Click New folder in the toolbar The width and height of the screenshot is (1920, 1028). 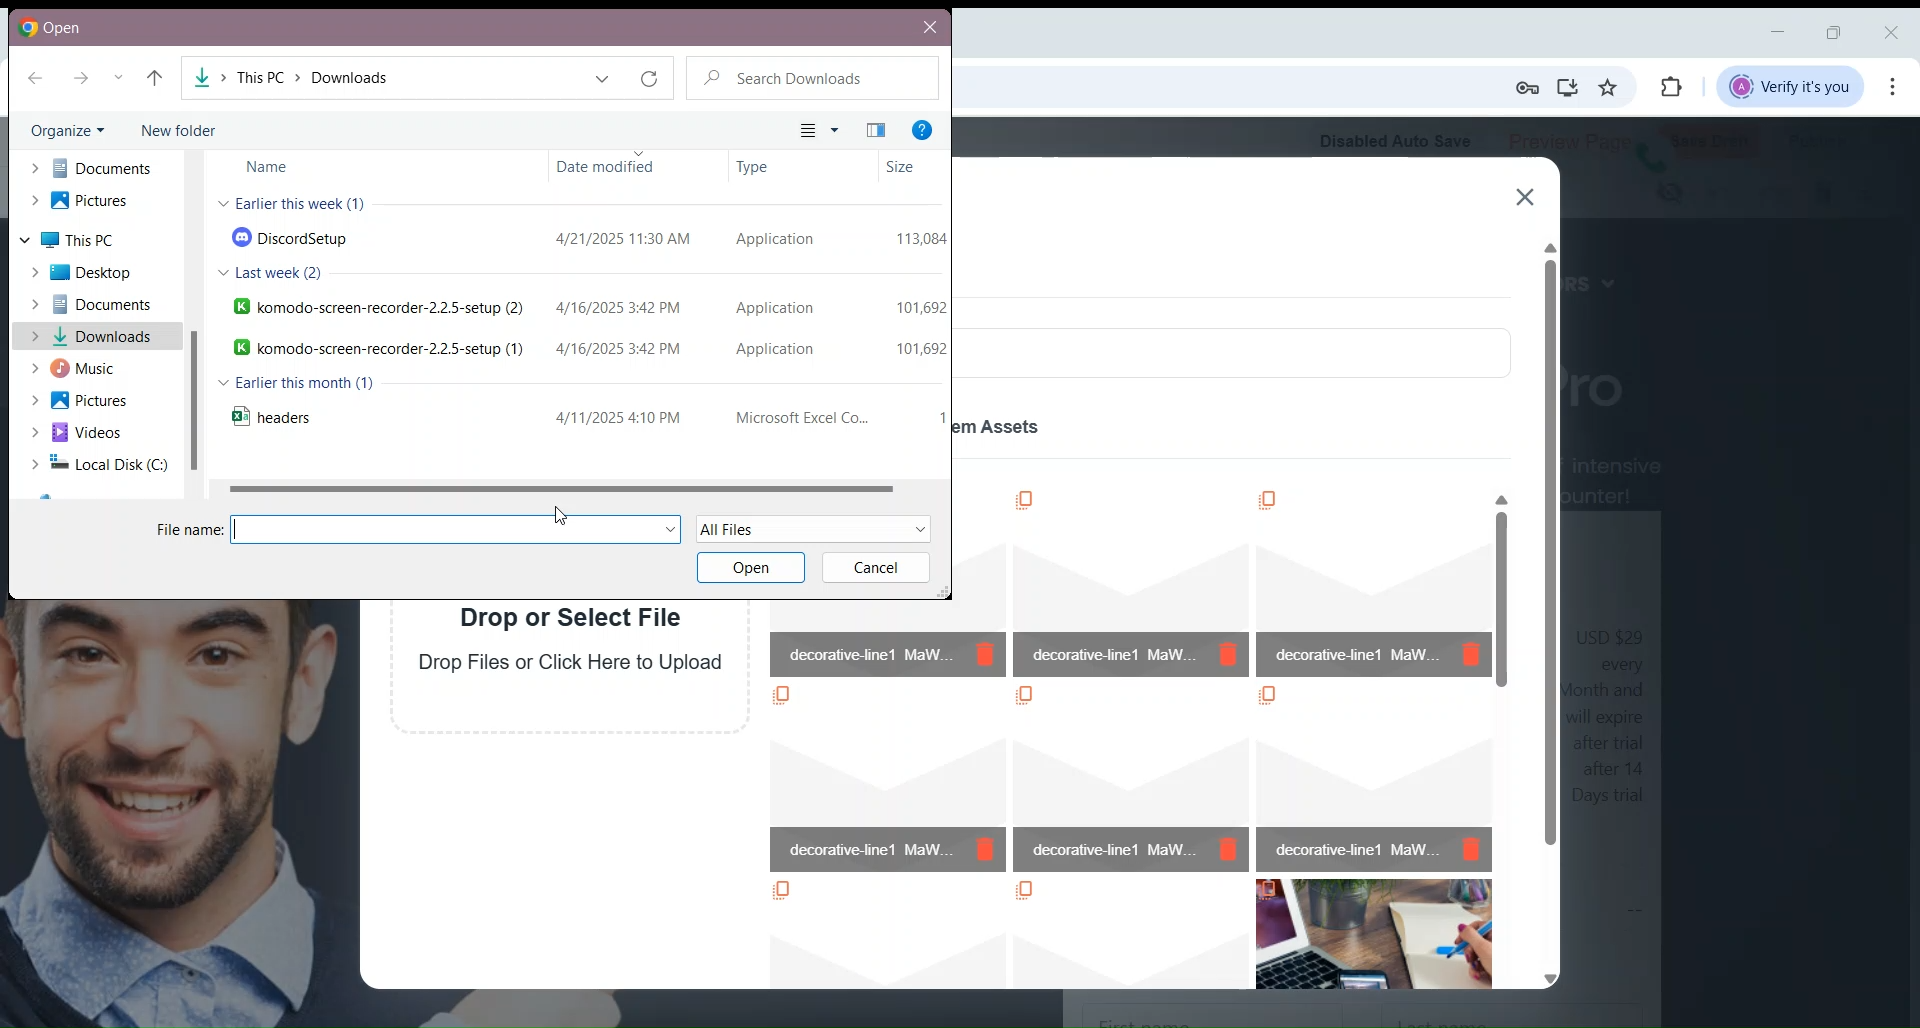(178, 131)
